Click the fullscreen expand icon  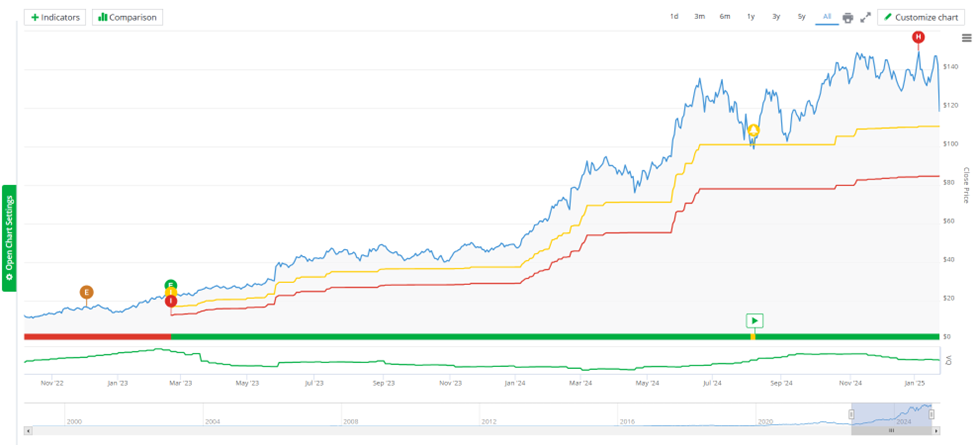point(865,18)
